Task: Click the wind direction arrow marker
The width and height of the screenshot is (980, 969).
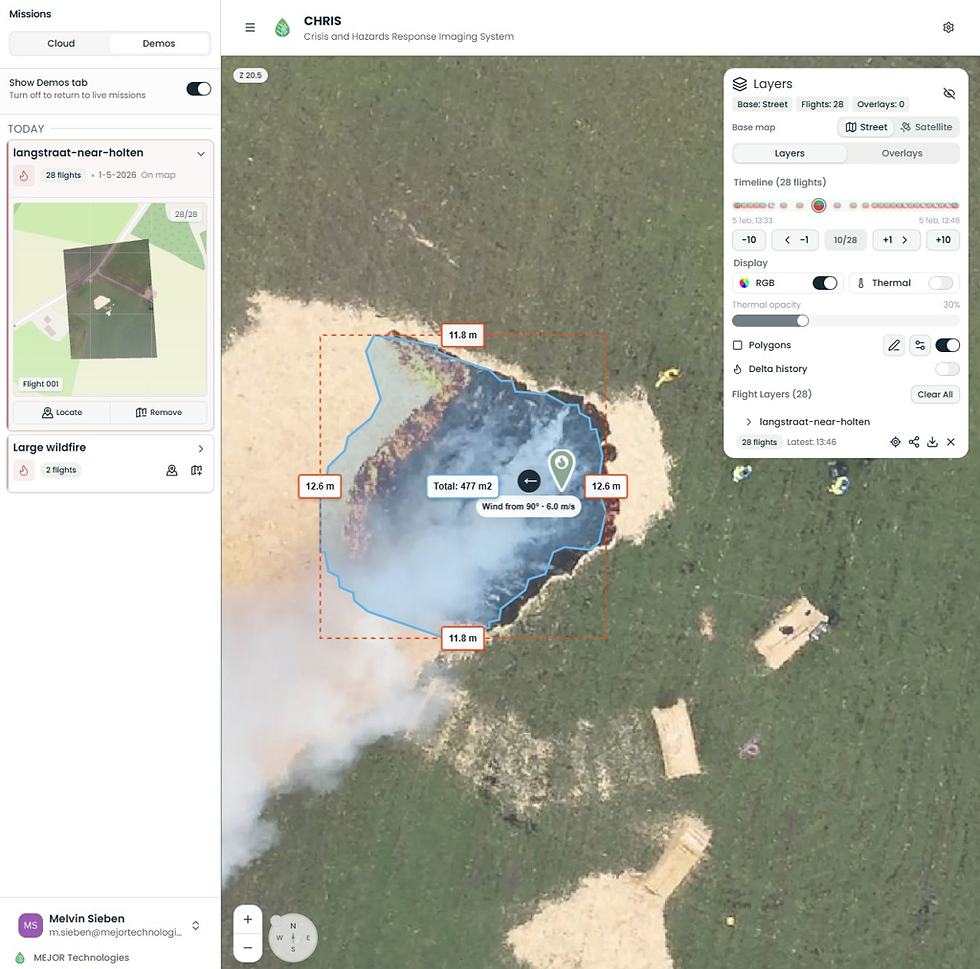Action: pyautogui.click(x=529, y=481)
